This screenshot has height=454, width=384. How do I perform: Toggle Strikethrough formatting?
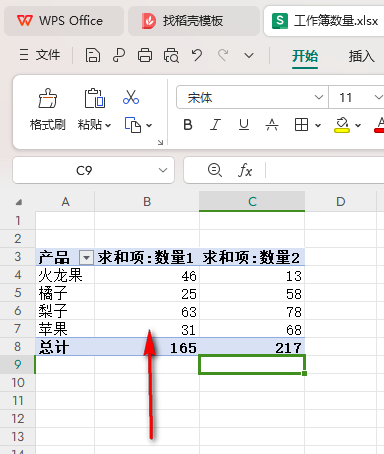[x=272, y=125]
